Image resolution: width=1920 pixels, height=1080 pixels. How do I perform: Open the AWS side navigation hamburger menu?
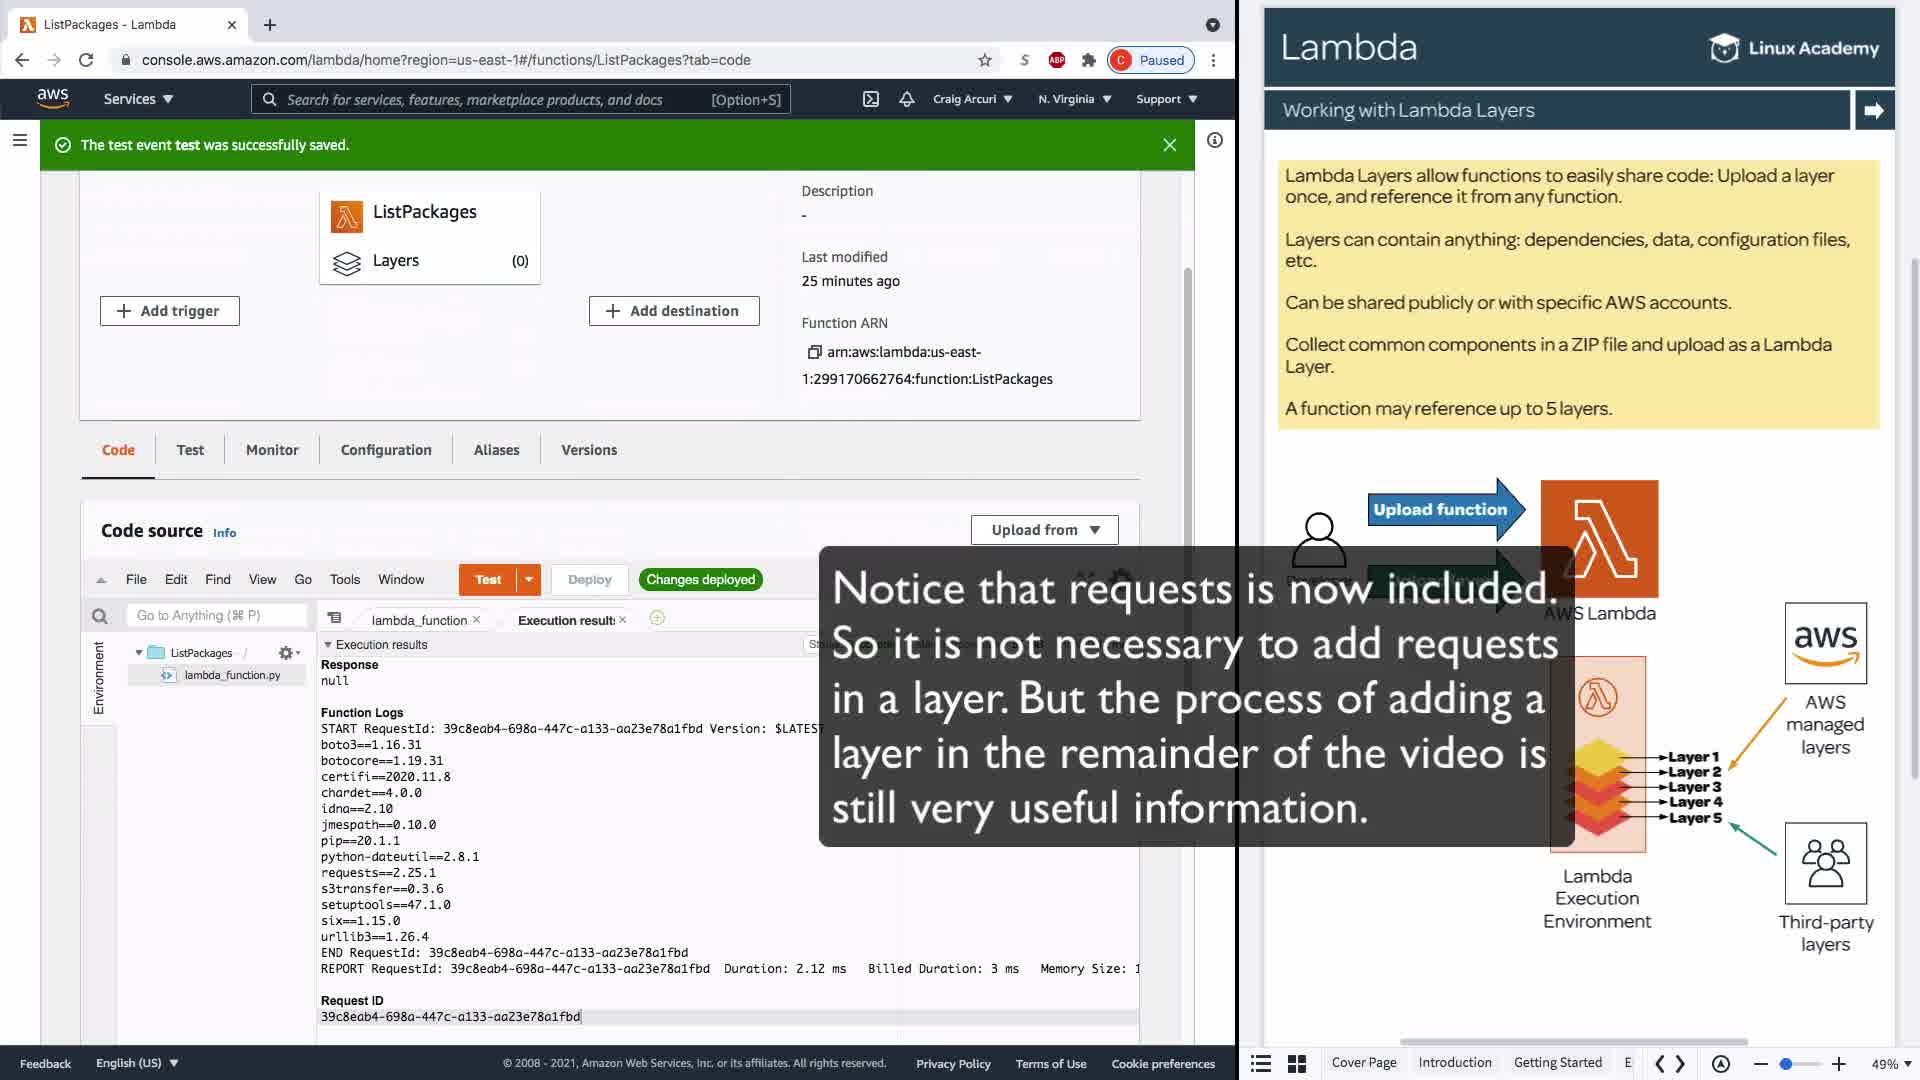tap(19, 141)
